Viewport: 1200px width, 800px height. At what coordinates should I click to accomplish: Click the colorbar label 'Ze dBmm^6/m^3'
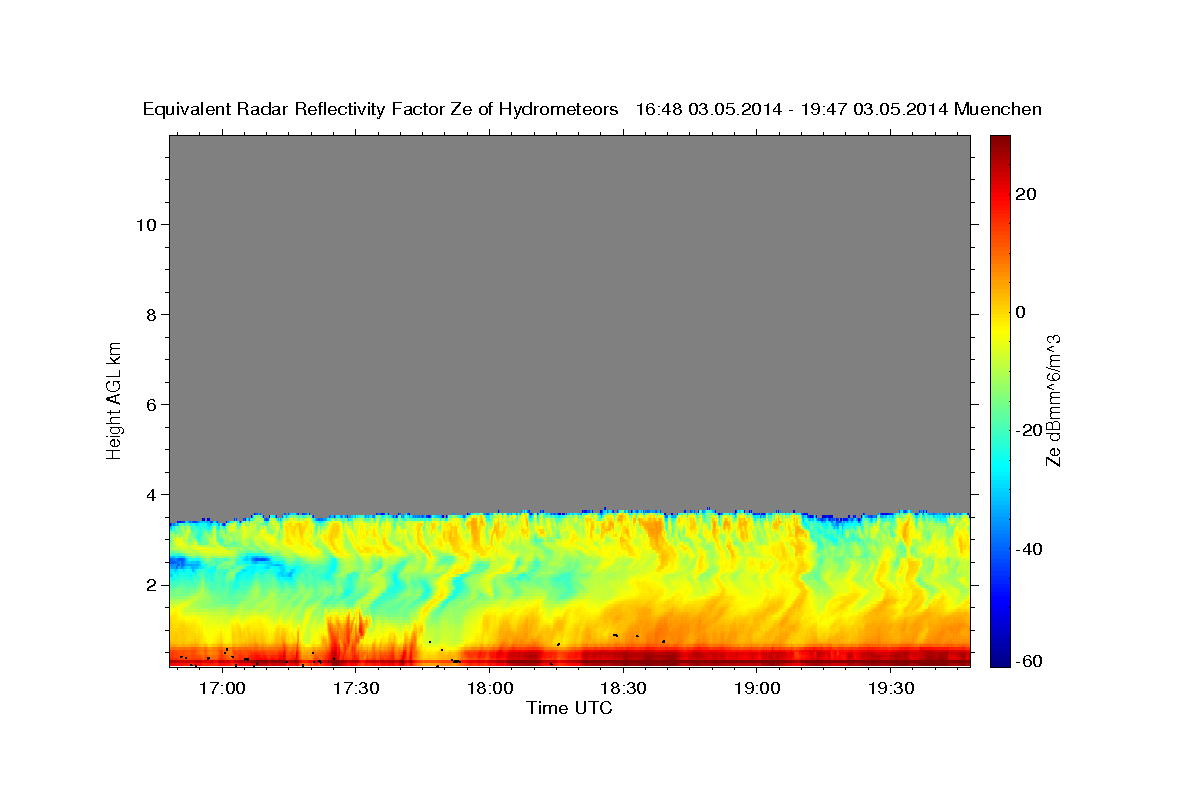click(1053, 400)
